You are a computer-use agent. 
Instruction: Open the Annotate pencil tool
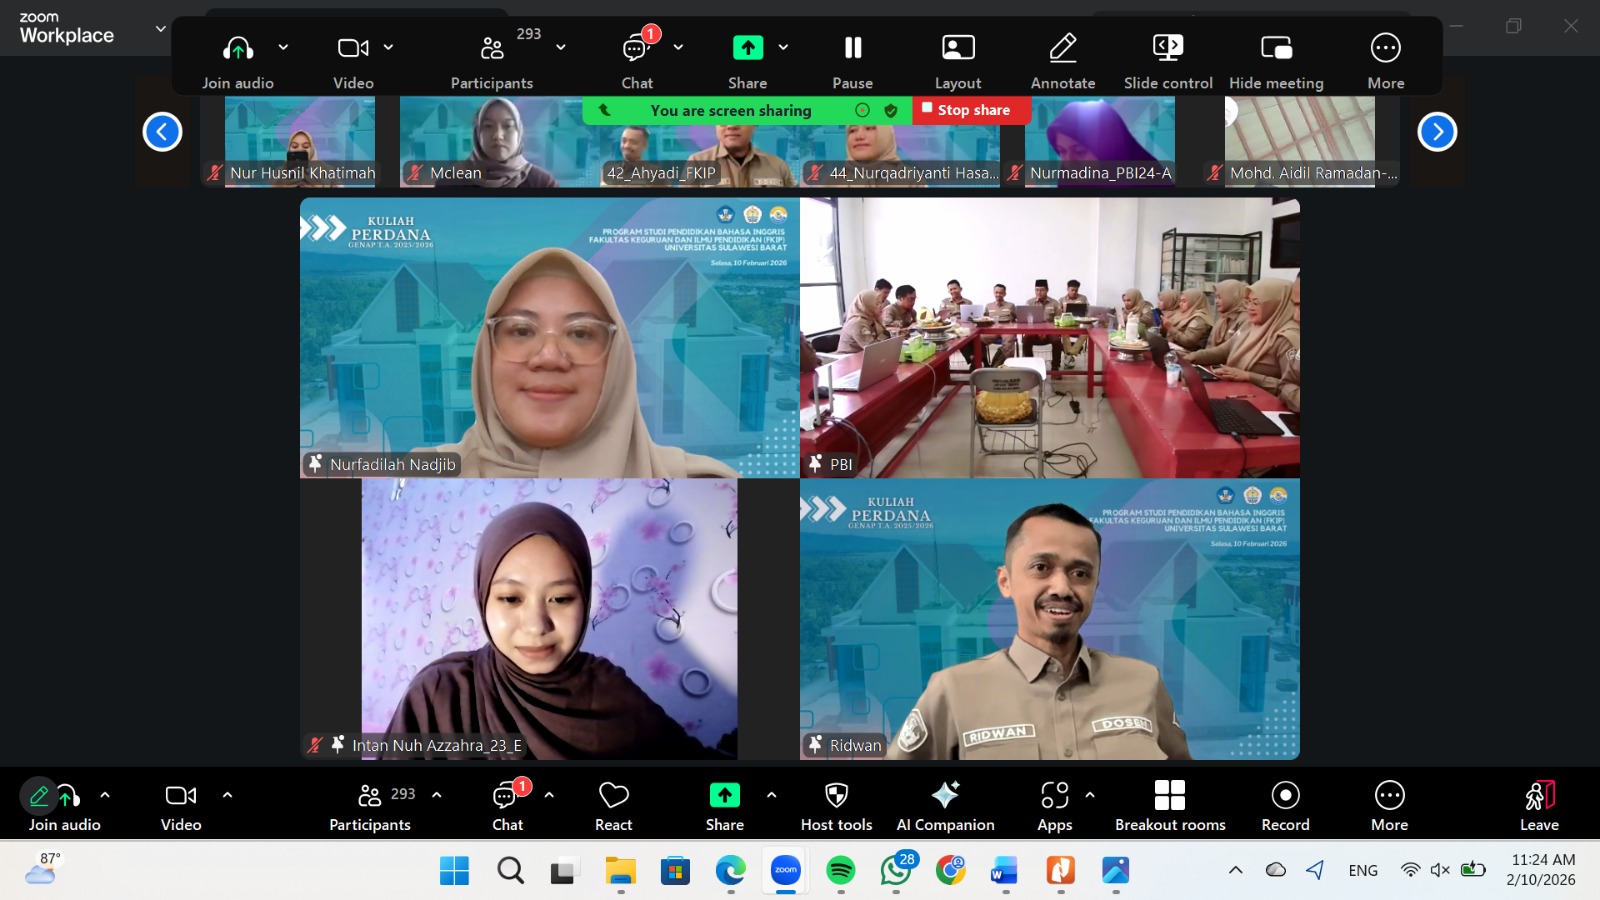point(1062,48)
